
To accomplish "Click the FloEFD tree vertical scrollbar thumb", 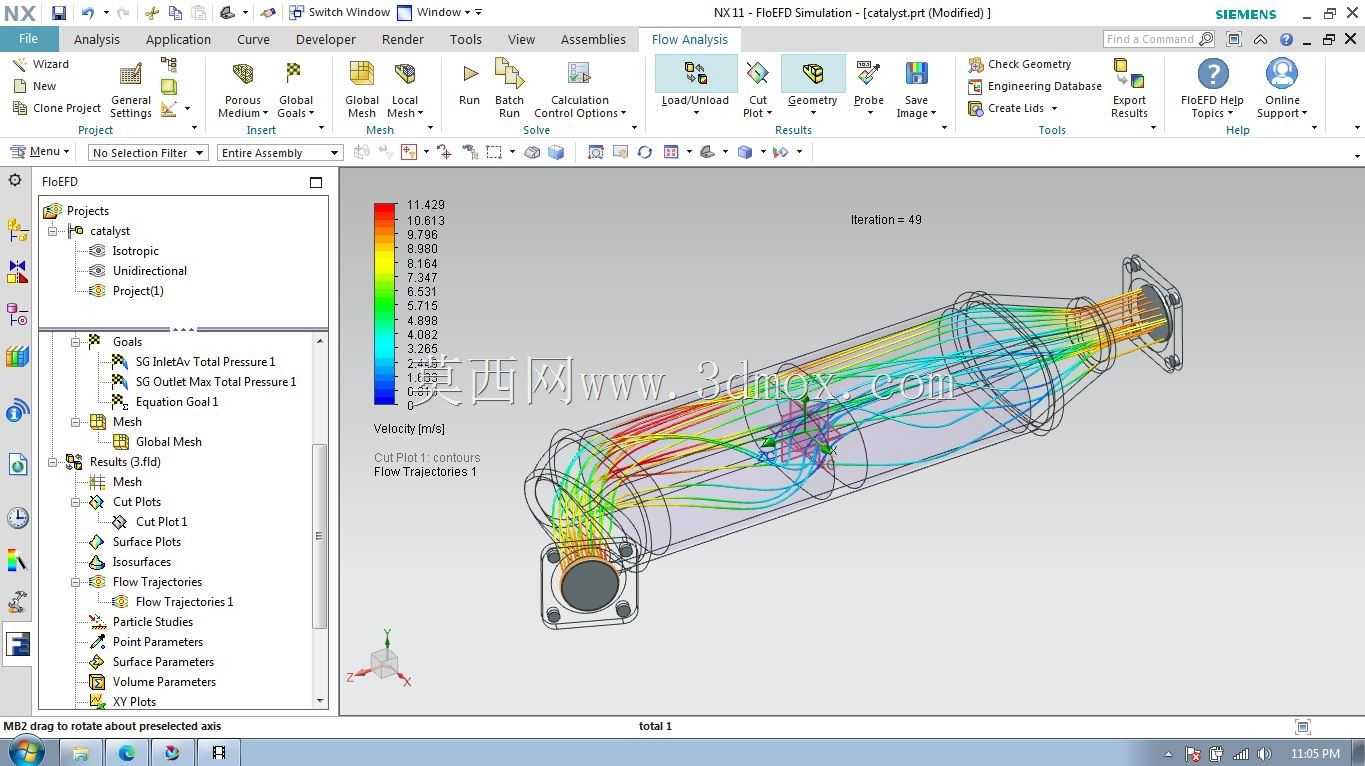I will tap(320, 535).
